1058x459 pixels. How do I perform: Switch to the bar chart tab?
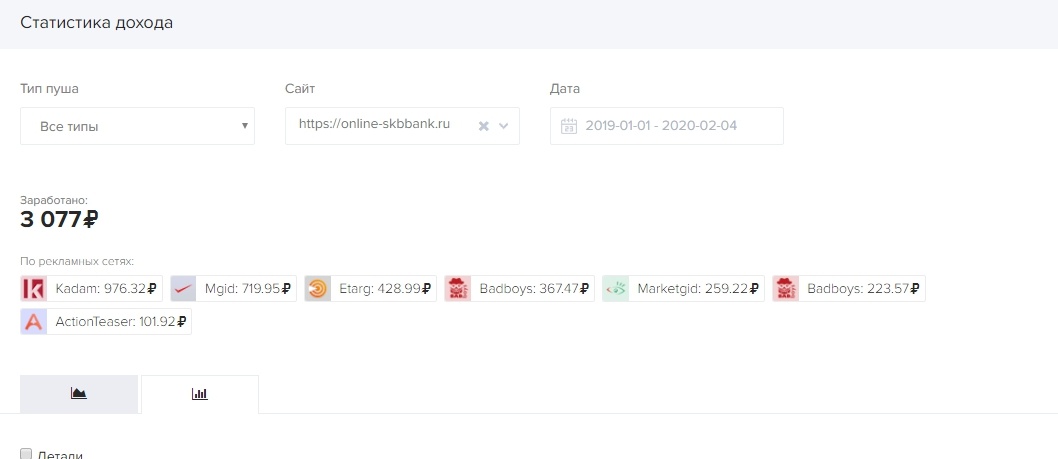click(200, 394)
